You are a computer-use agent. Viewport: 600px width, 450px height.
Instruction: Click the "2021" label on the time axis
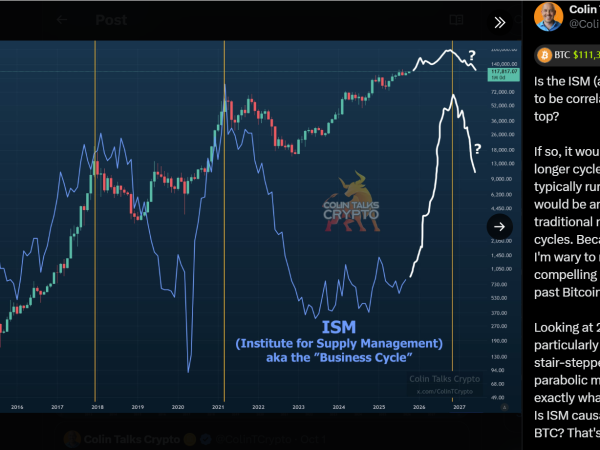pyautogui.click(x=218, y=407)
